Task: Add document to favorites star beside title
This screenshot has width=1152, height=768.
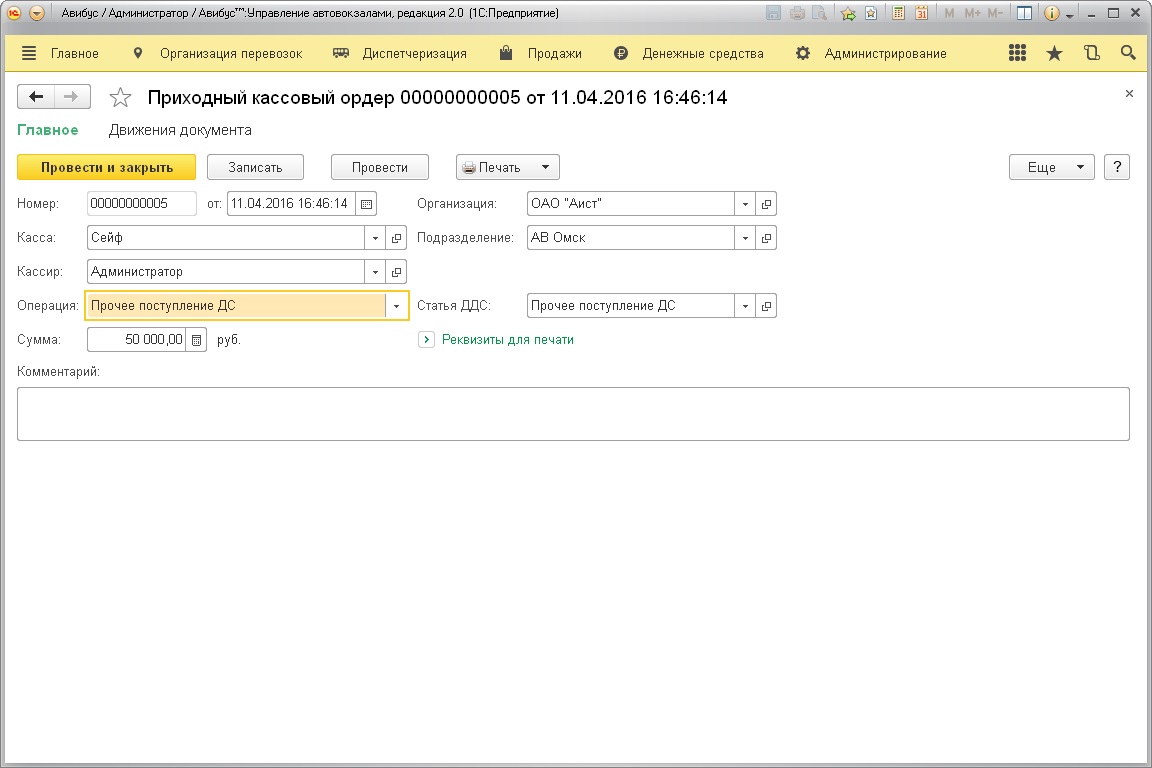Action: click(x=120, y=98)
